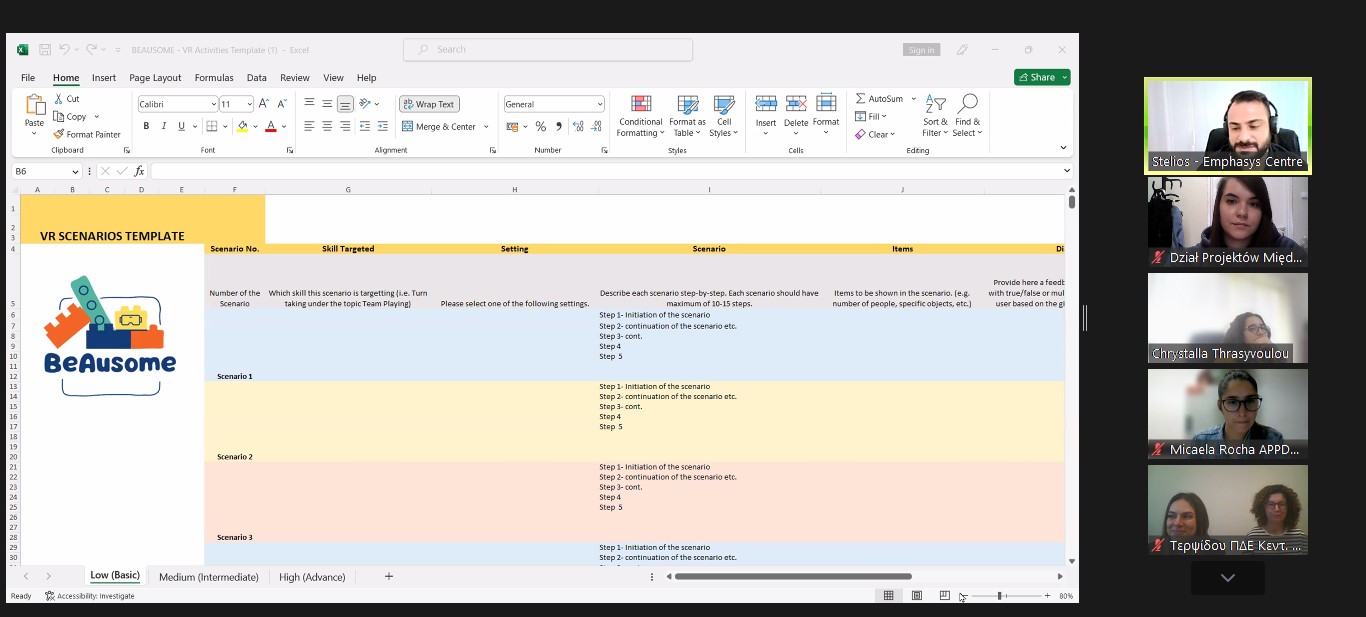The width and height of the screenshot is (1366, 617).
Task: Click the AutoSum sigma icon
Action: (861, 99)
